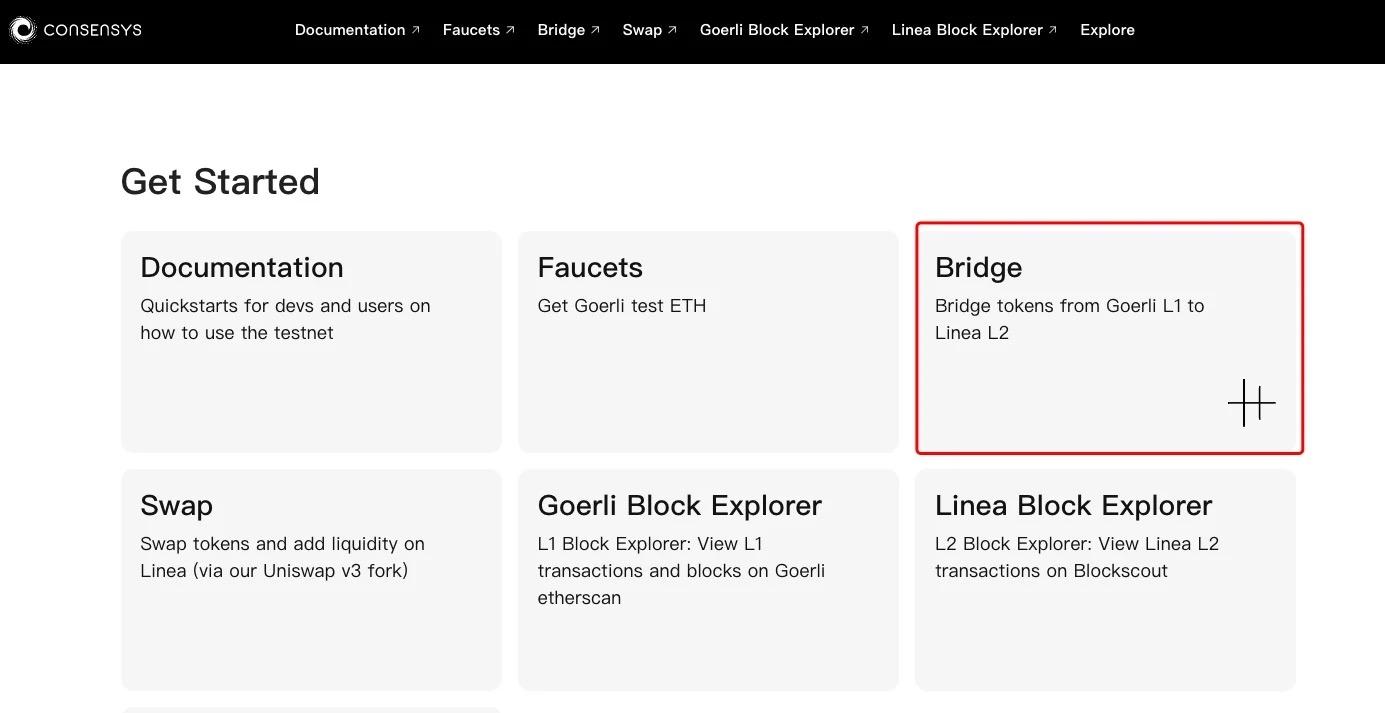Click the Get Started heading
The width and height of the screenshot is (1385, 713).
click(x=220, y=182)
